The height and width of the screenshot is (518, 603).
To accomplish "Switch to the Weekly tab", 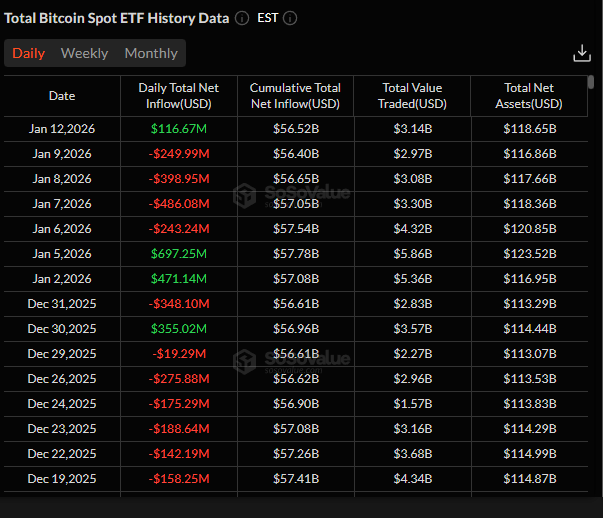I will point(84,53).
